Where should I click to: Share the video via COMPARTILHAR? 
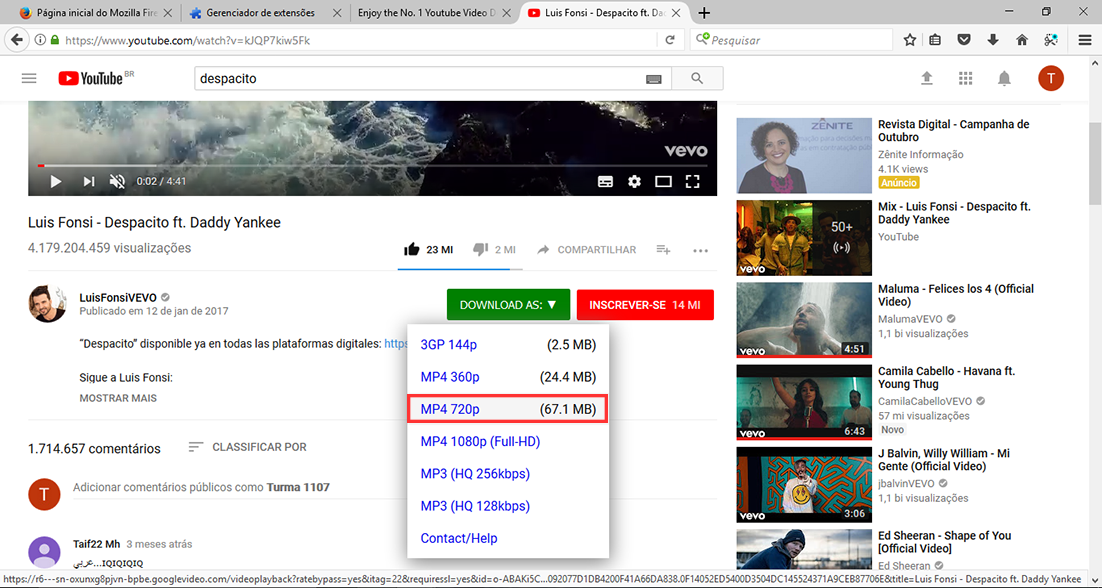(587, 249)
